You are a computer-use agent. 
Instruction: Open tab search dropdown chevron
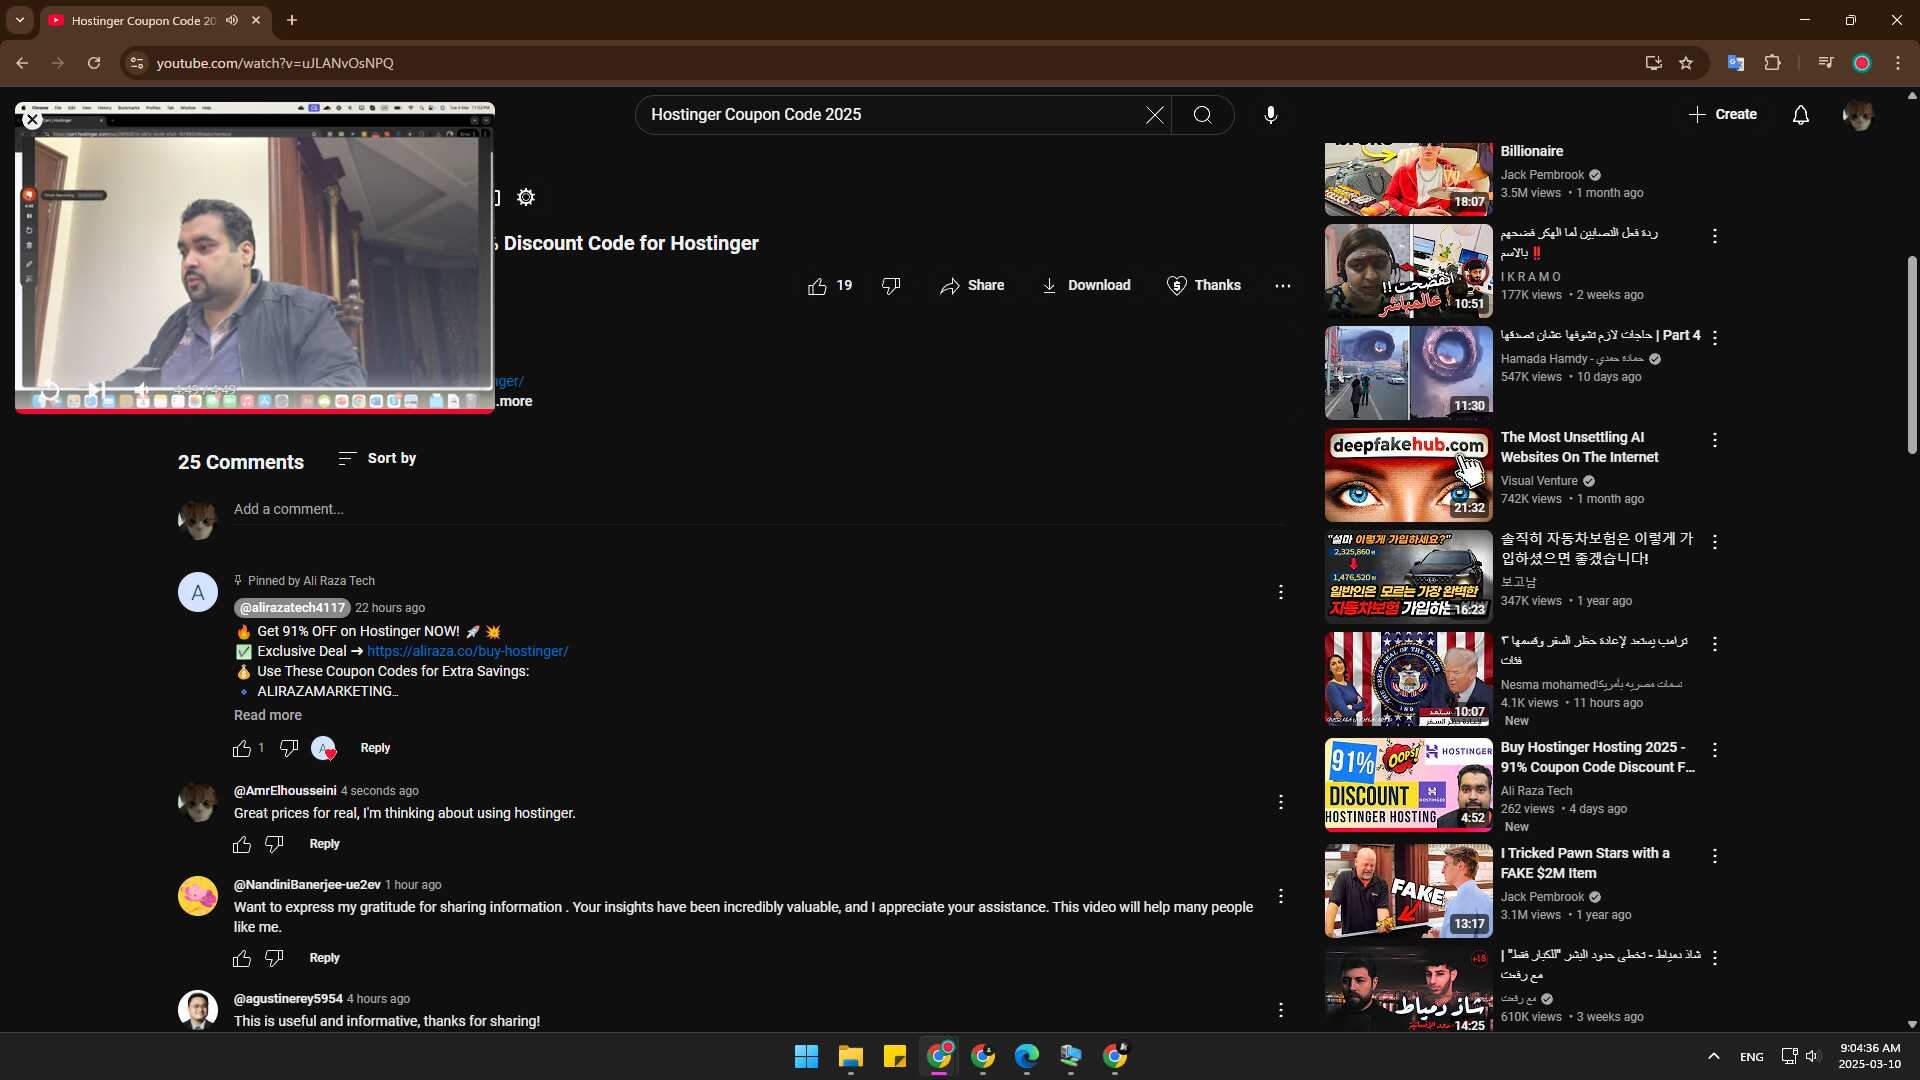coord(19,20)
